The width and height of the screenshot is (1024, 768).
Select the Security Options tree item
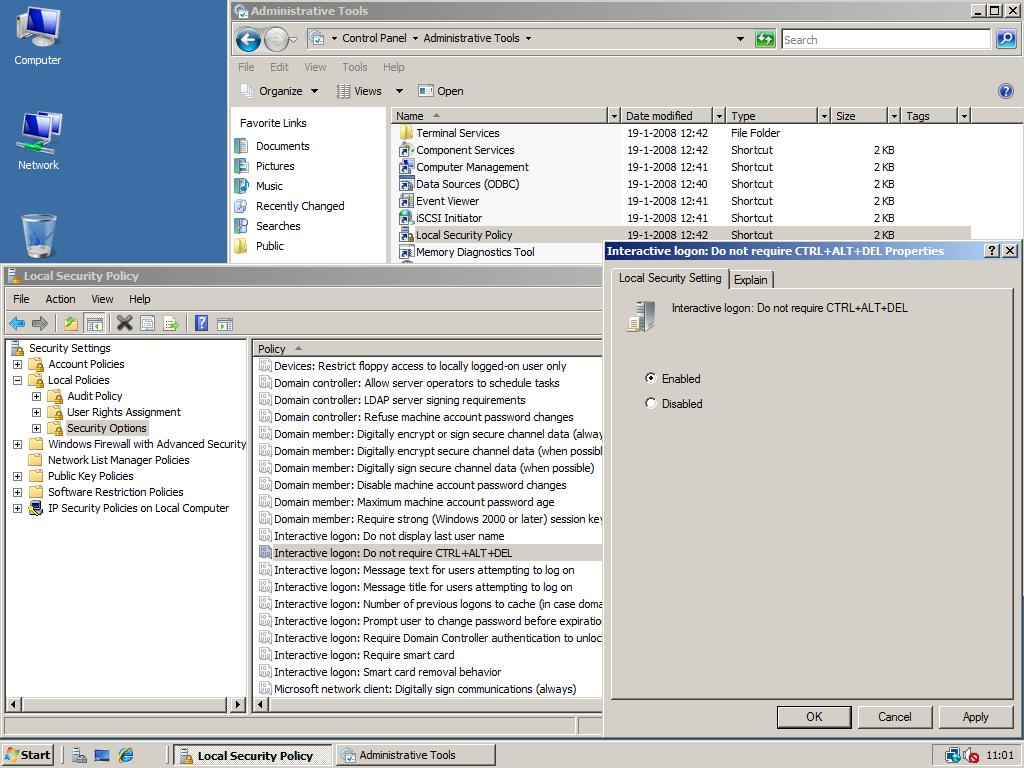(x=106, y=428)
